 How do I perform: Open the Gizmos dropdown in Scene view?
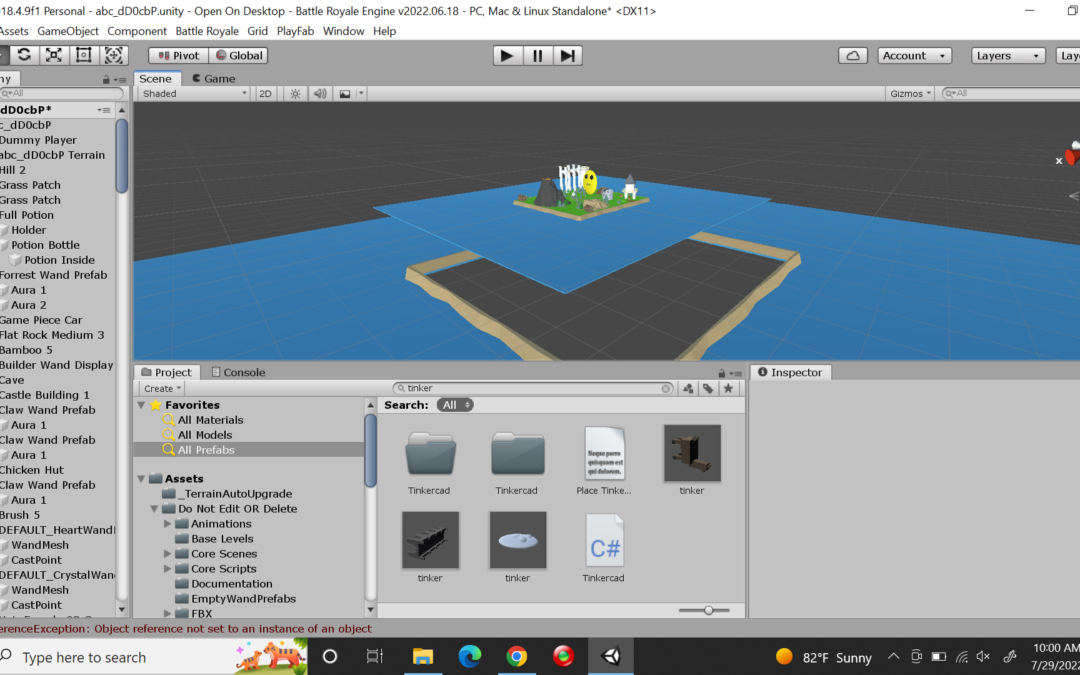click(x=910, y=94)
